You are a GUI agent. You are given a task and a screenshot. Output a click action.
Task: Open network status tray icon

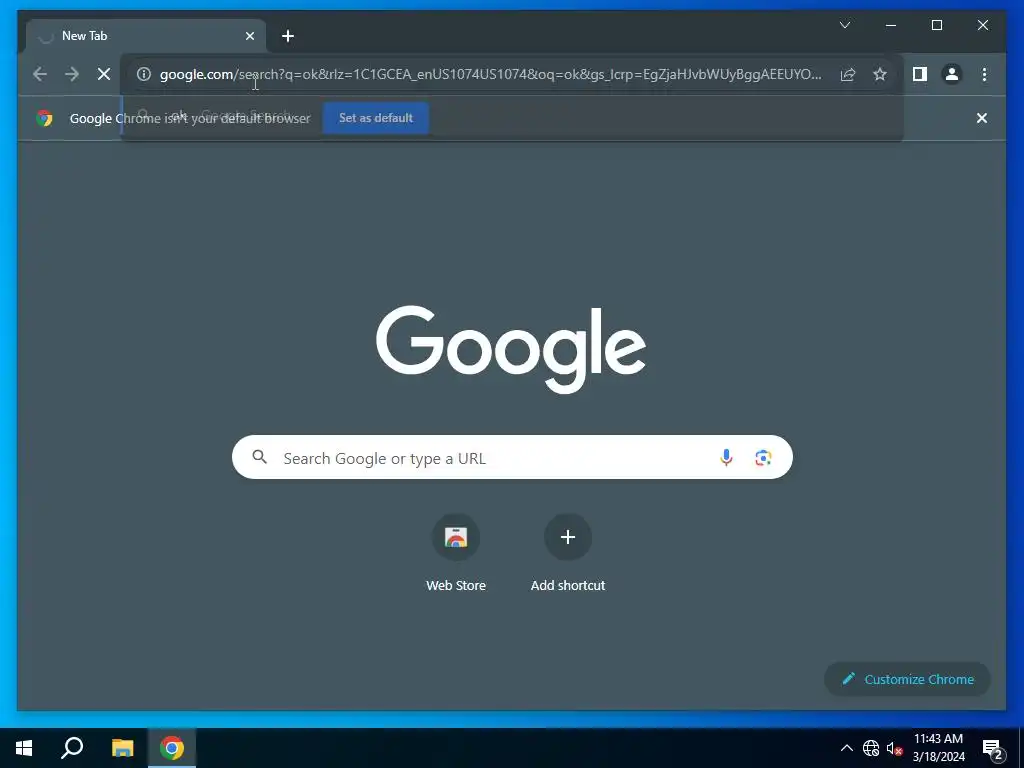coord(871,748)
